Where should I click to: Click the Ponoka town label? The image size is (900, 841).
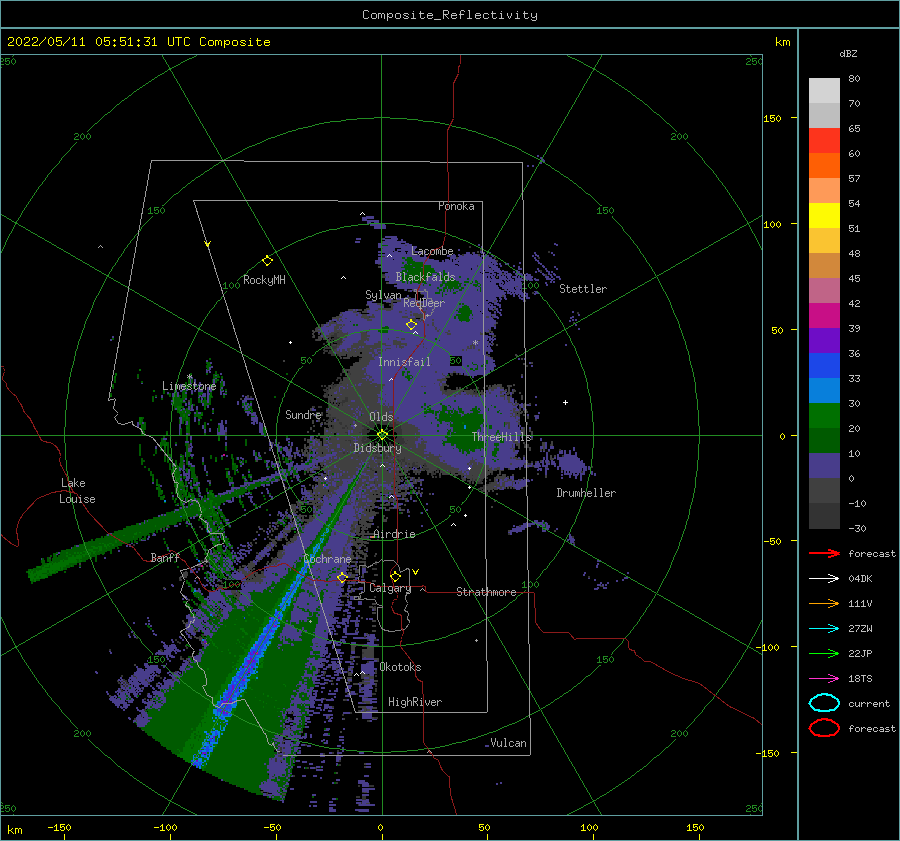[456, 206]
